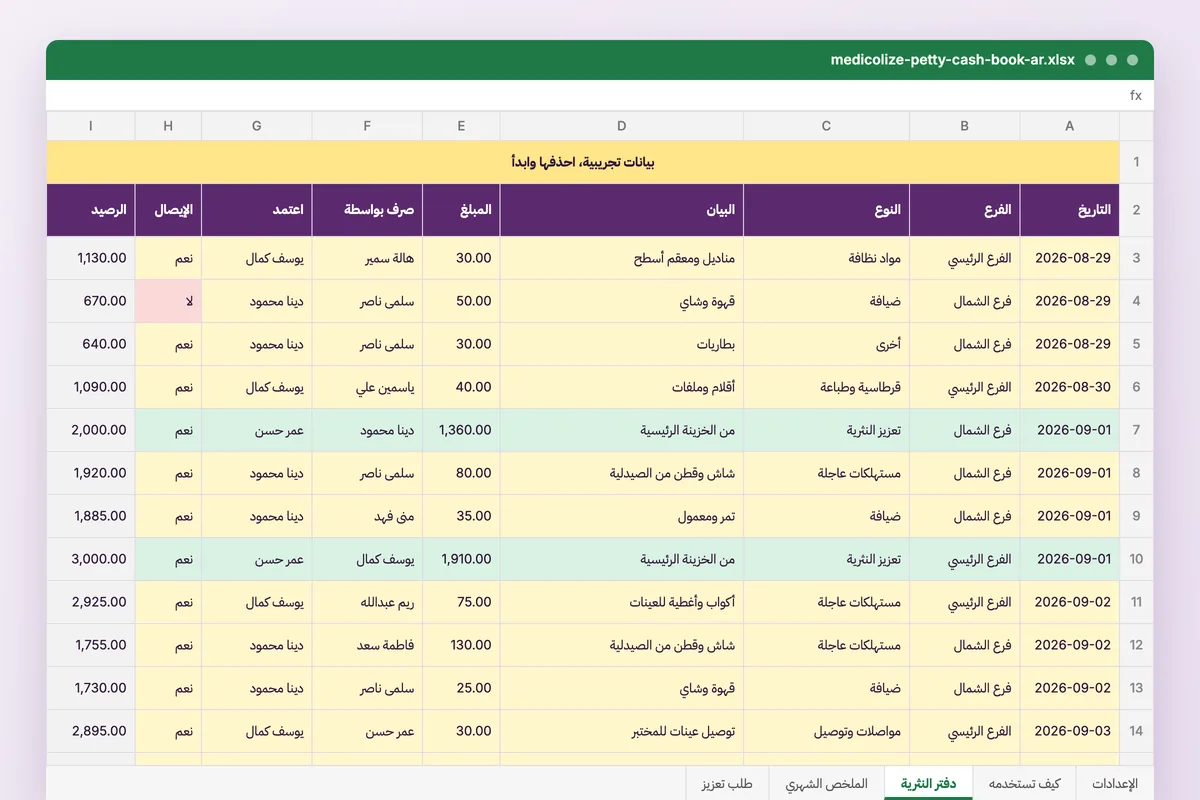This screenshot has width=1200, height=800.
Task: Click the الرصيد header cell
Action: (x=91, y=210)
